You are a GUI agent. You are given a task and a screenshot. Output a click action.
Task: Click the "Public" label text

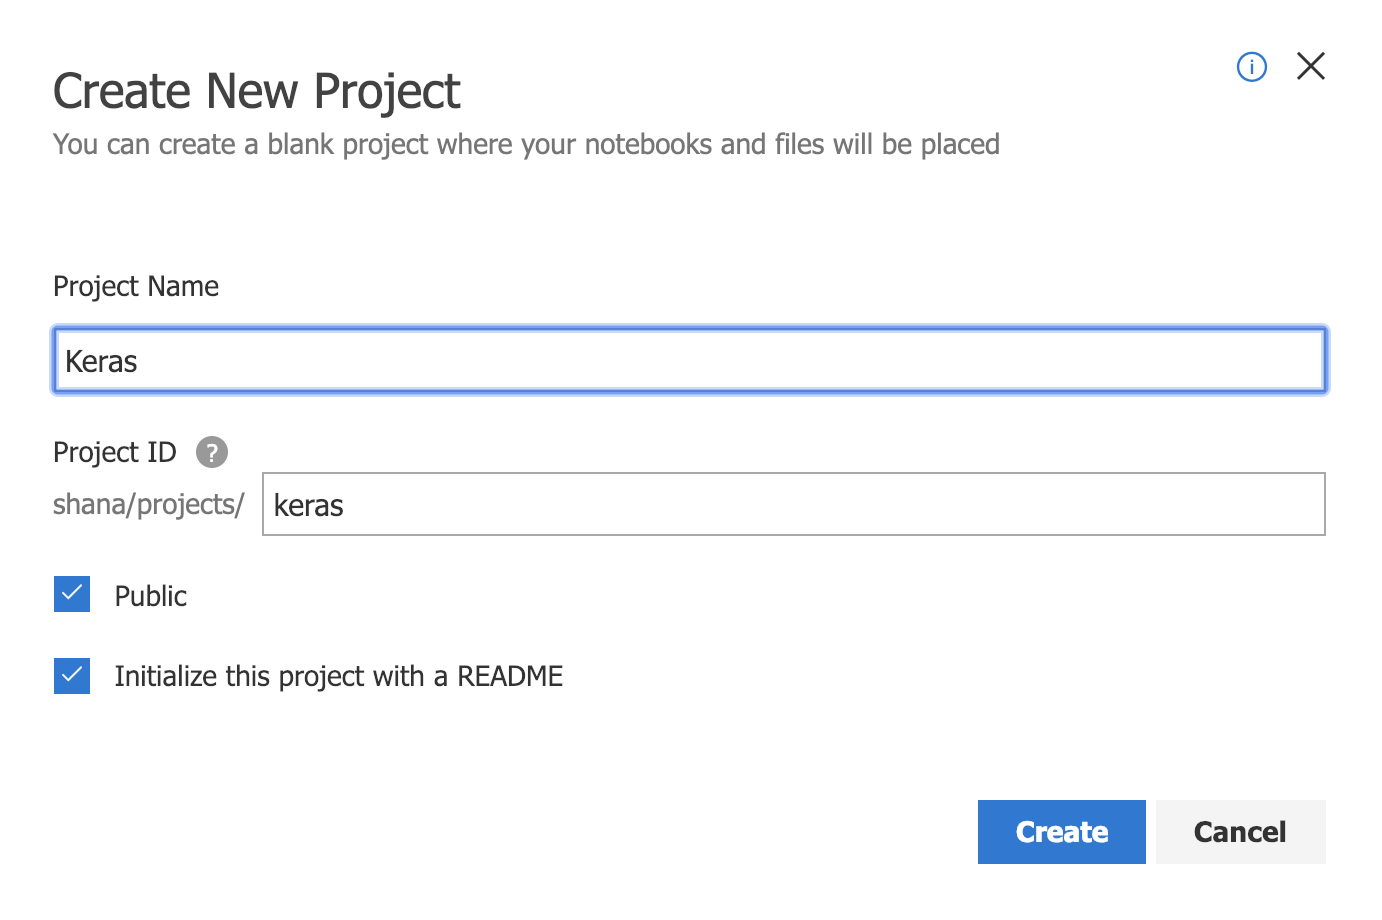coord(151,596)
